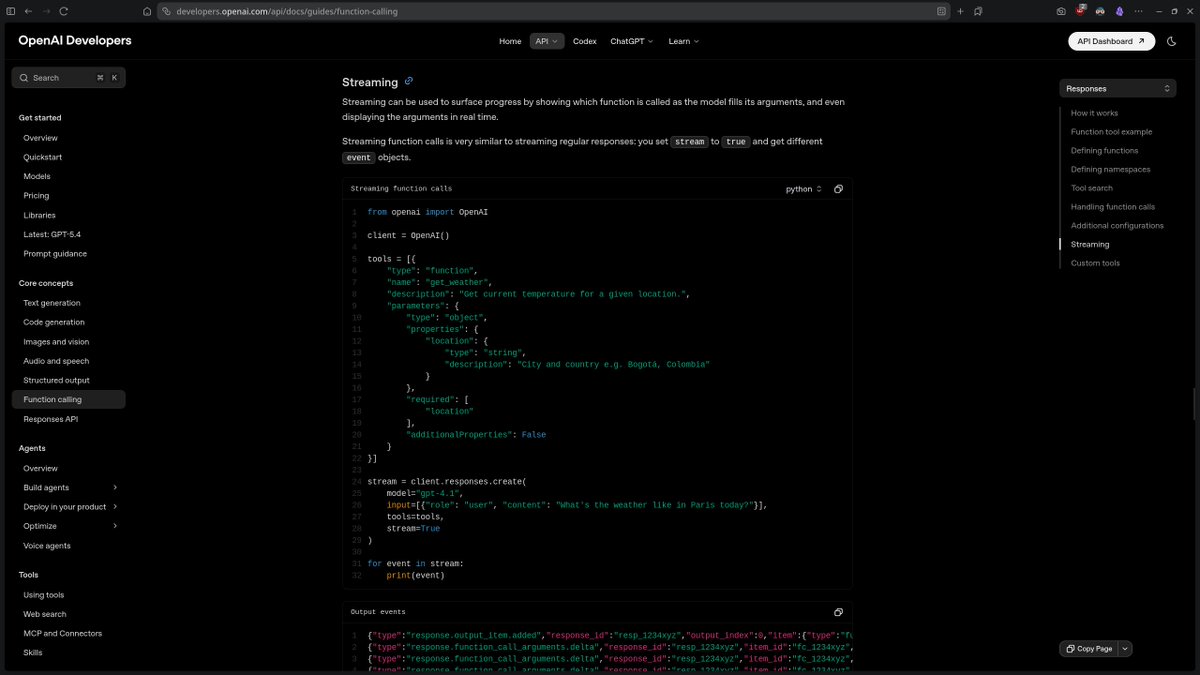Toggle dark mode with the moon icon

1172,41
